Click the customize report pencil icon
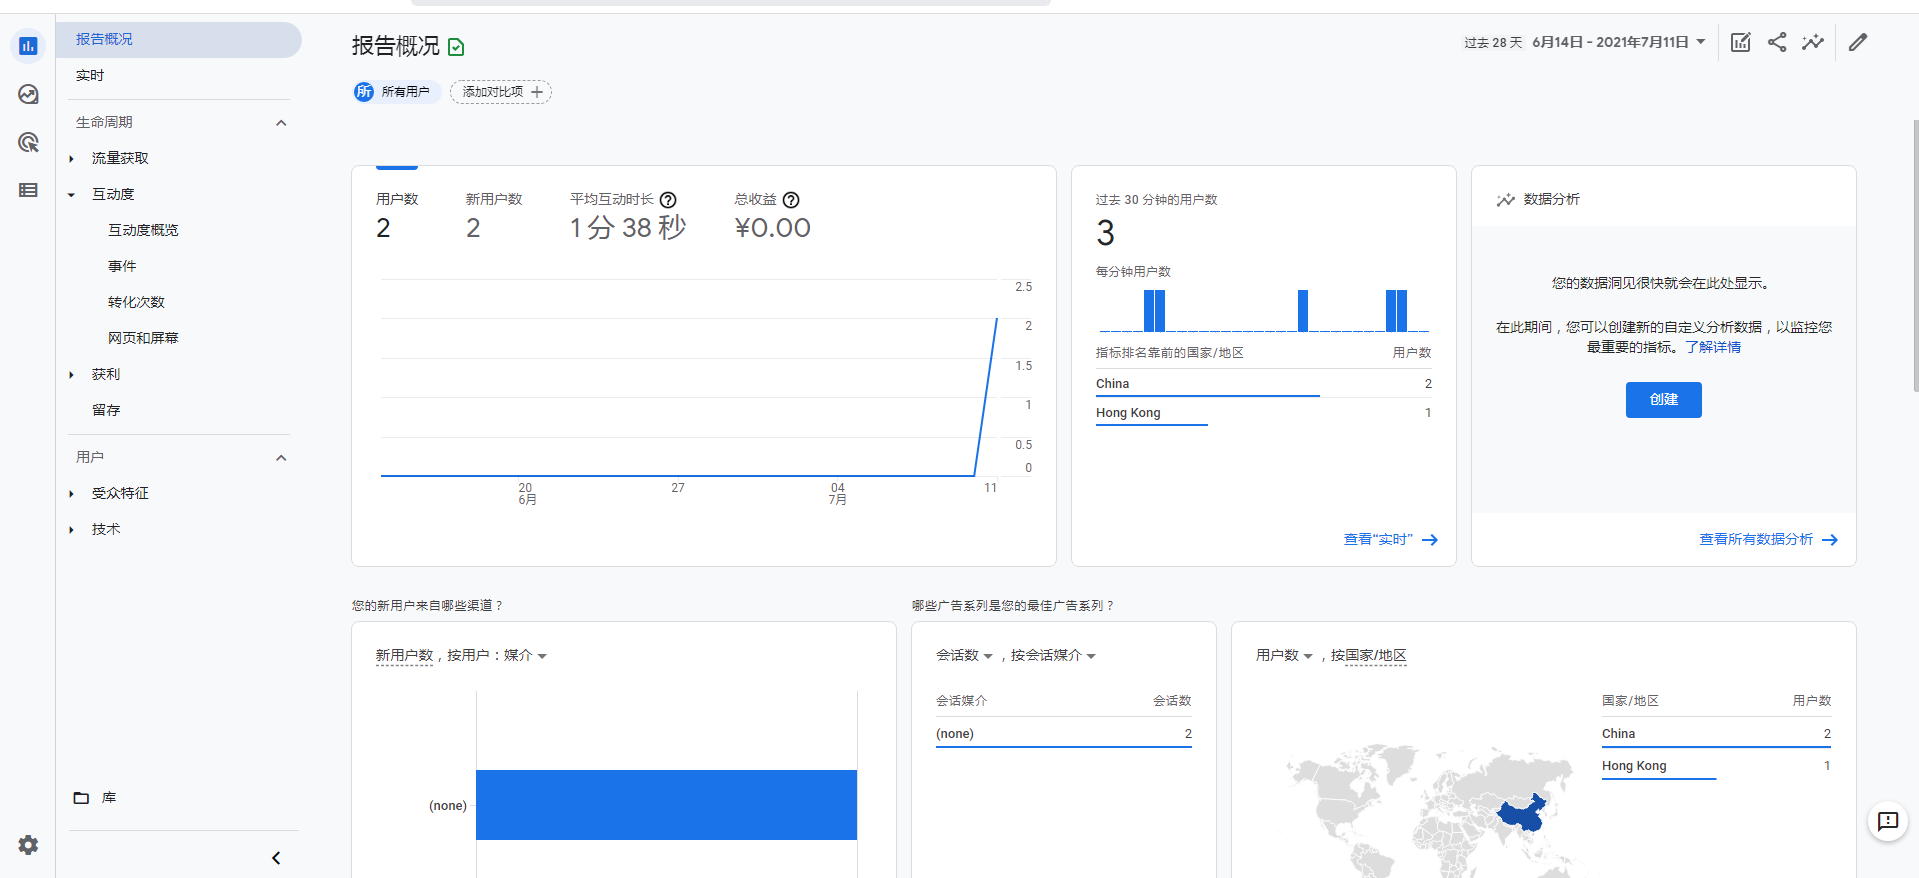The width and height of the screenshot is (1919, 878). click(1858, 42)
